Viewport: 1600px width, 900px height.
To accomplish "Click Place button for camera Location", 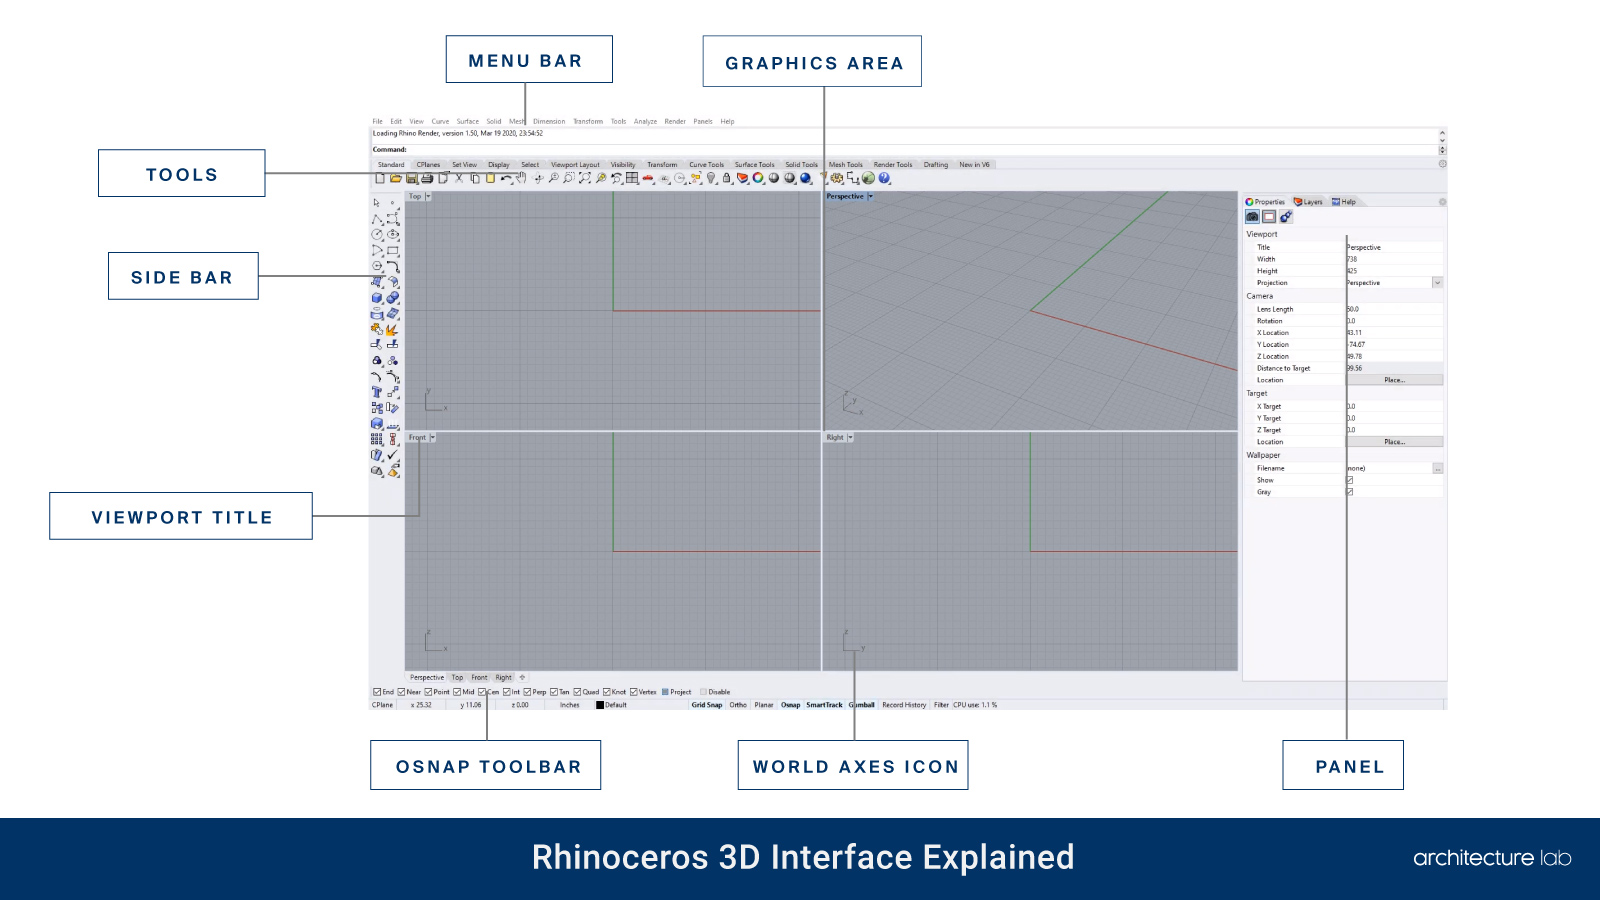I will point(1394,380).
